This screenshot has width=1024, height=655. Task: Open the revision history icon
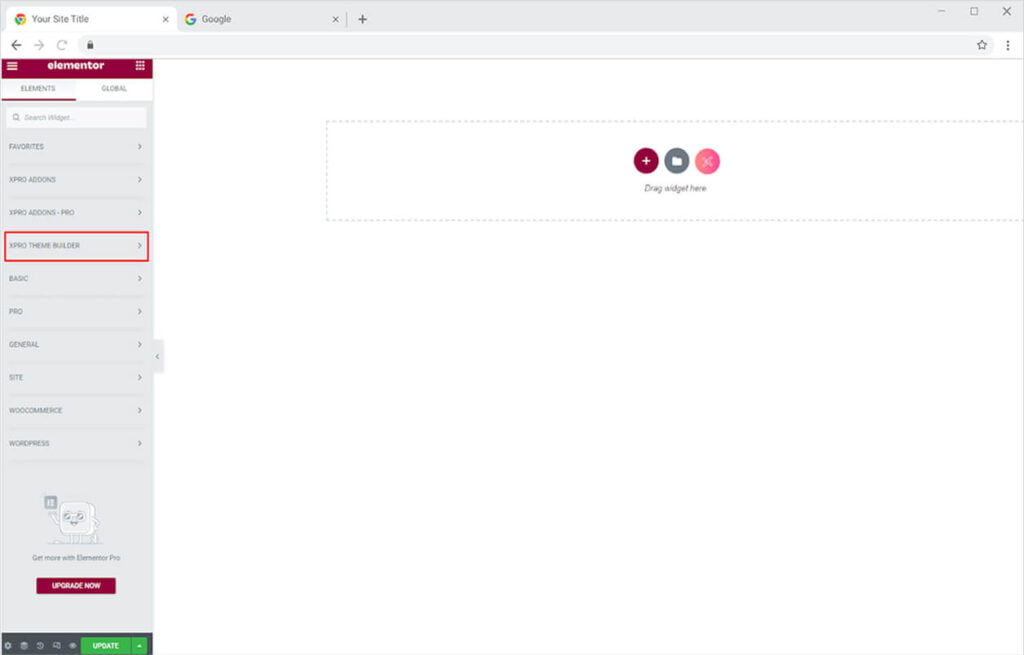[x=40, y=645]
